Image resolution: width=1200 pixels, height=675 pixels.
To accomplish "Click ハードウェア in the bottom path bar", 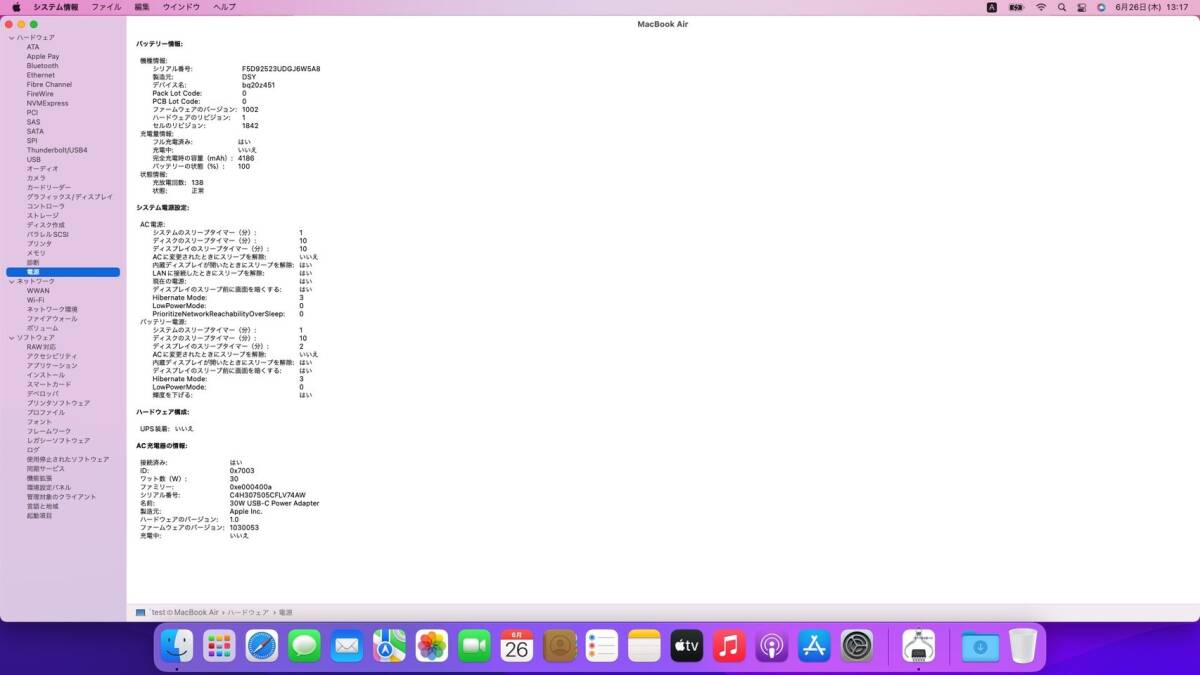I will pos(248,612).
